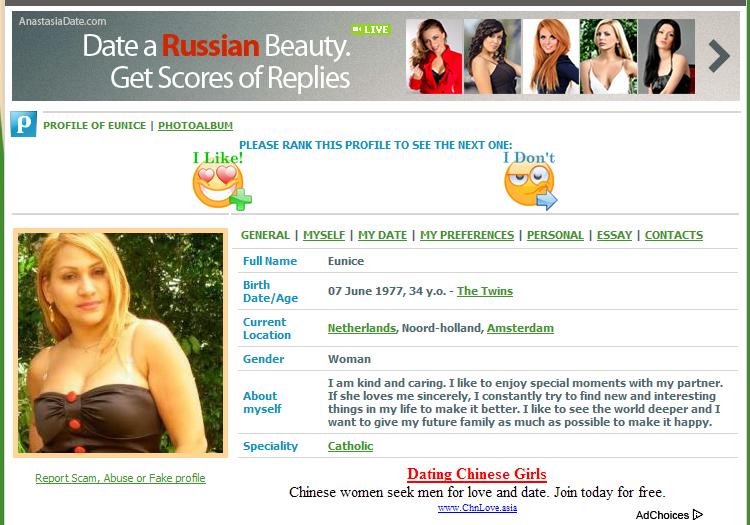Image resolution: width=750 pixels, height=525 pixels.
Task: Click the AdChoices triangle icon
Action: [x=698, y=514]
